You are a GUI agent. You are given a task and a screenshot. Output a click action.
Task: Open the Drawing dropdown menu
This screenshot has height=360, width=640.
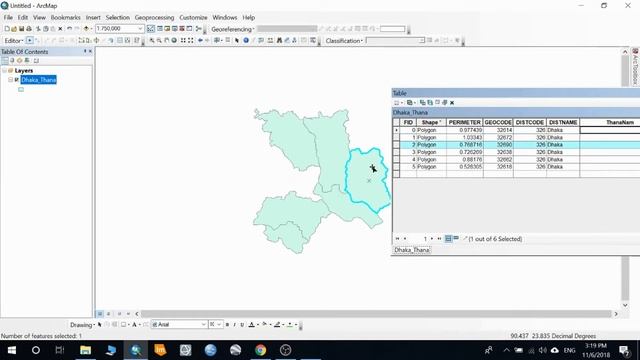coord(82,324)
